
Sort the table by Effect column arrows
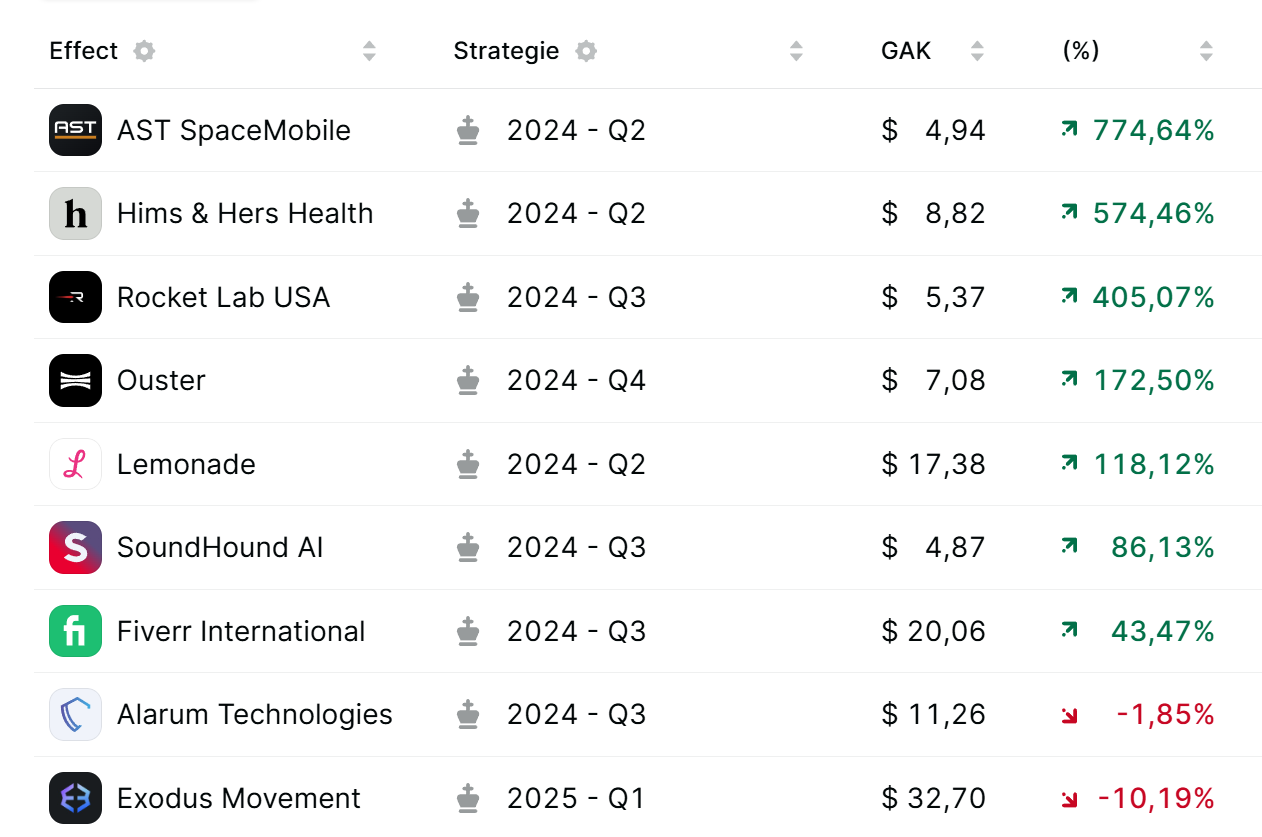point(369,51)
